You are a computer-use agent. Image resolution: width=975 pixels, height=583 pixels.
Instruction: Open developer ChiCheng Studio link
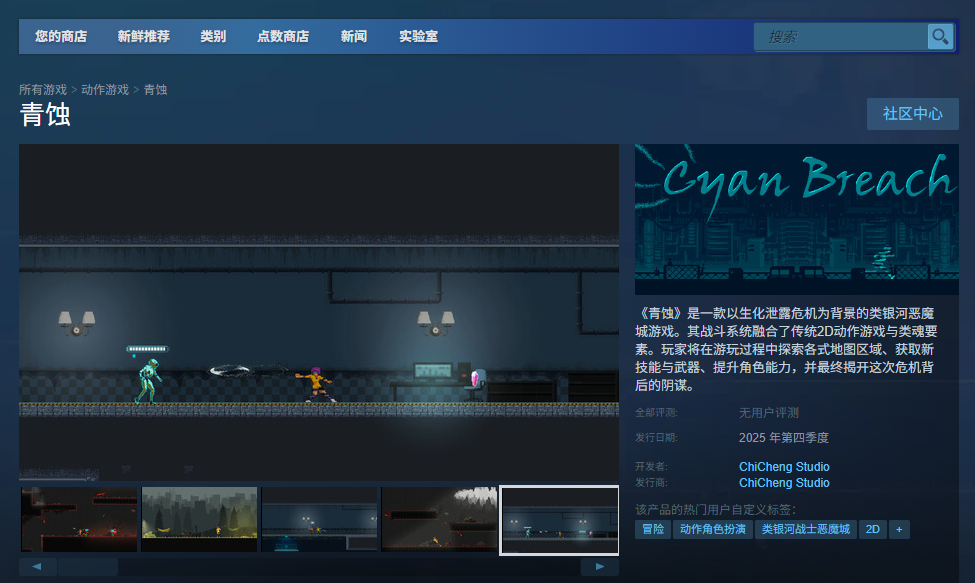[x=784, y=467]
